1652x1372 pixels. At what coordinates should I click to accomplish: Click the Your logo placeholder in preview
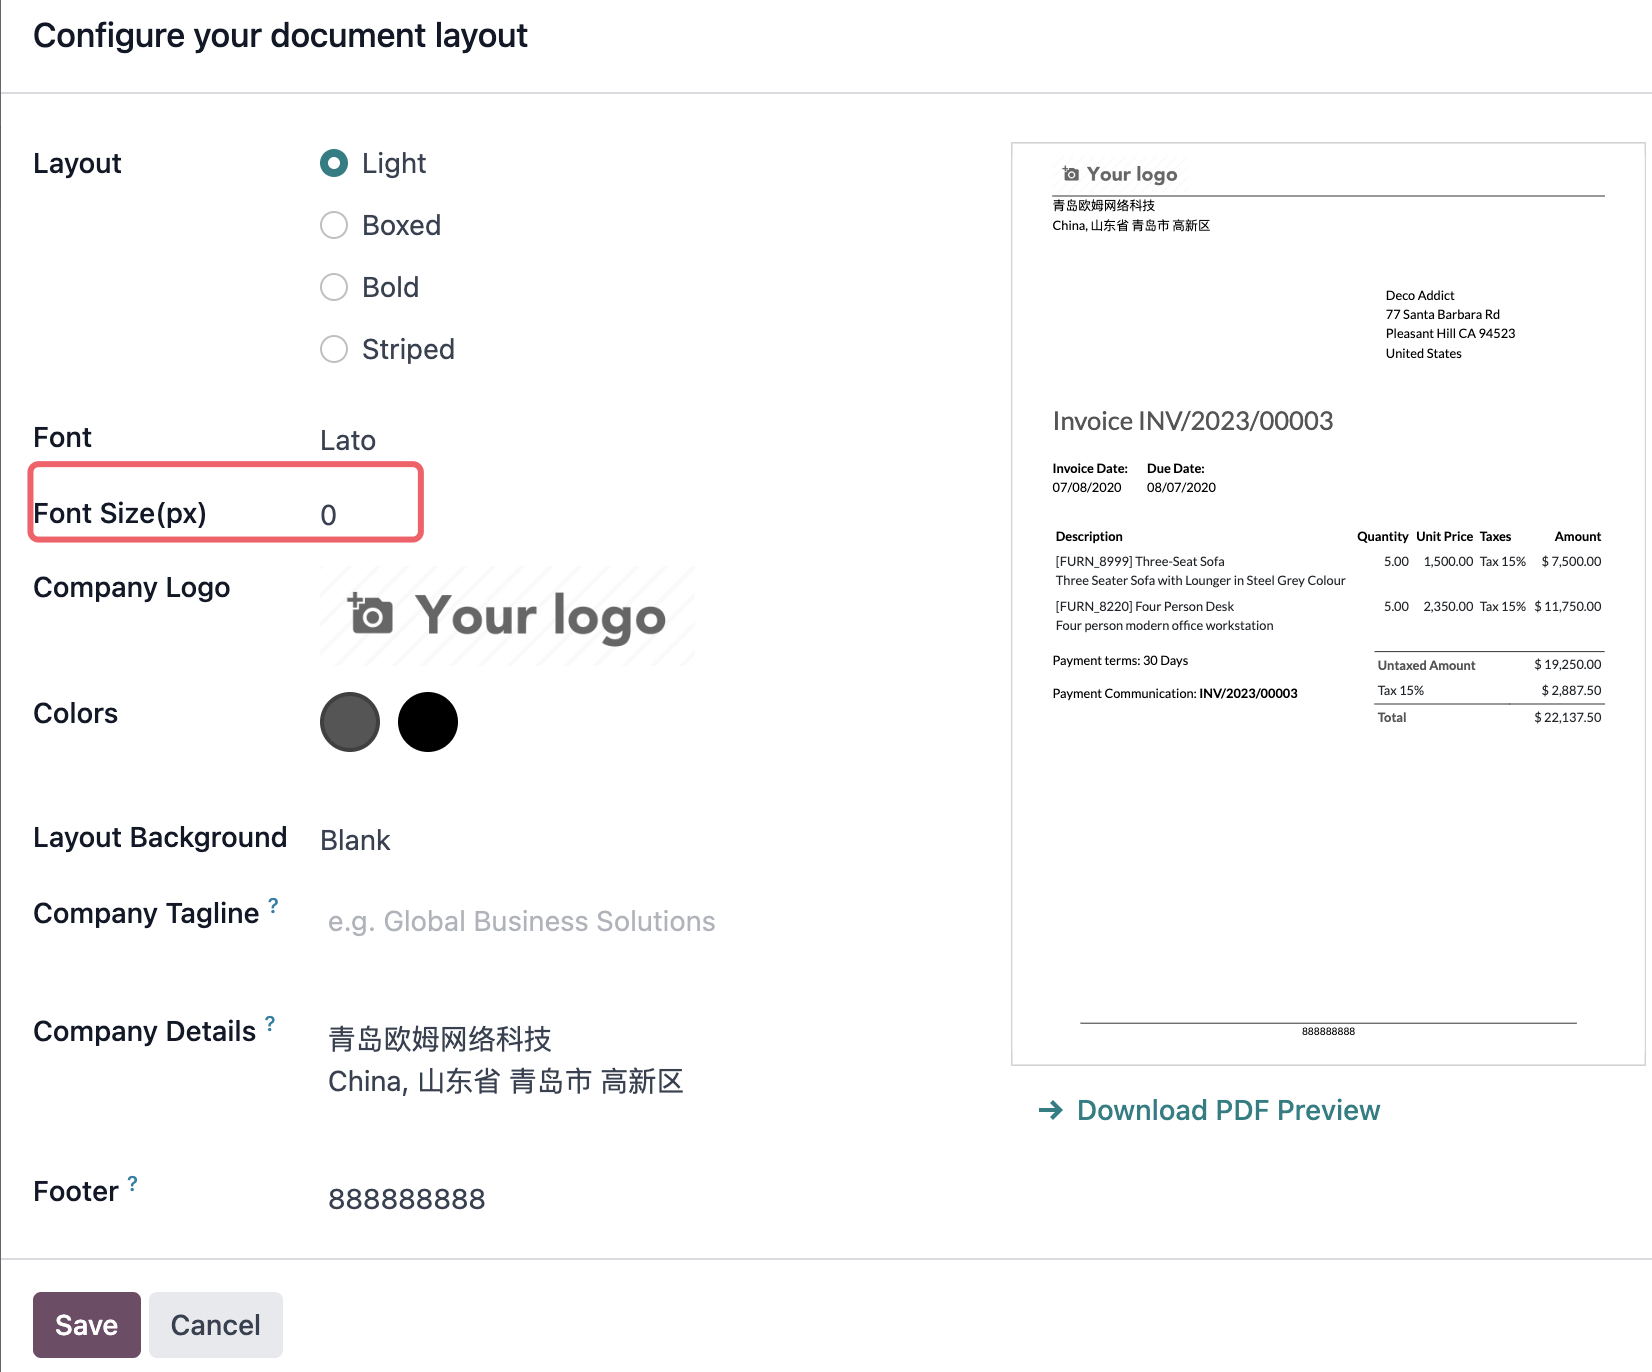[x=1120, y=174]
